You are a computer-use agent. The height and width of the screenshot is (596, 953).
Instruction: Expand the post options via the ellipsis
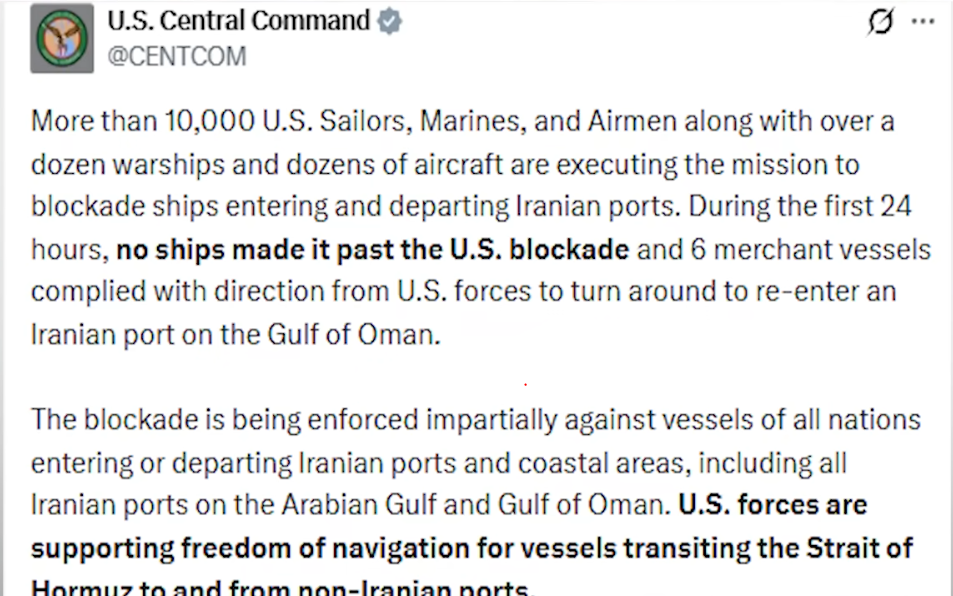click(x=925, y=22)
